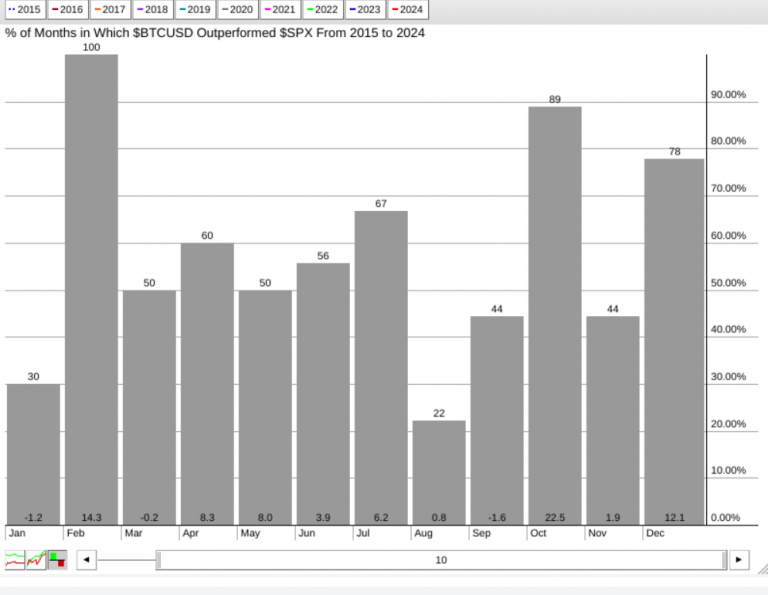The width and height of the screenshot is (768, 595).
Task: Click the 89 label above the Oct bar
Action: click(x=555, y=99)
